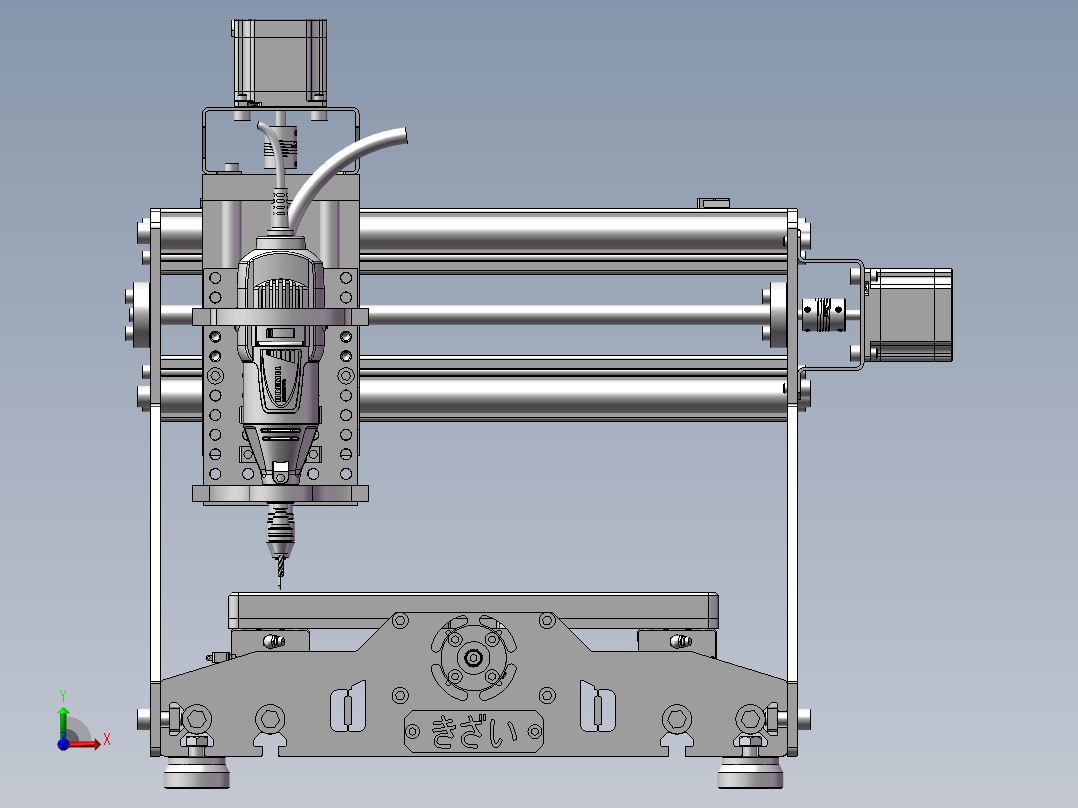Select the shaft coupling beside the right motor
Screen dimensions: 1078x808
click(x=824, y=314)
